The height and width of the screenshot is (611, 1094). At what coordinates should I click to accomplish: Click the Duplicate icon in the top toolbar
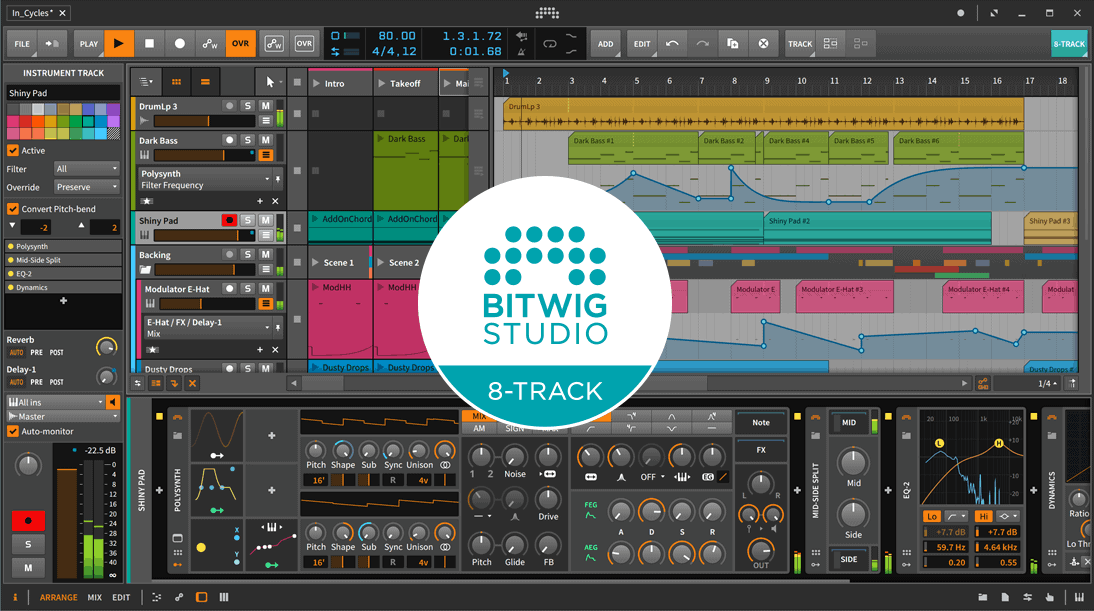tap(733, 43)
